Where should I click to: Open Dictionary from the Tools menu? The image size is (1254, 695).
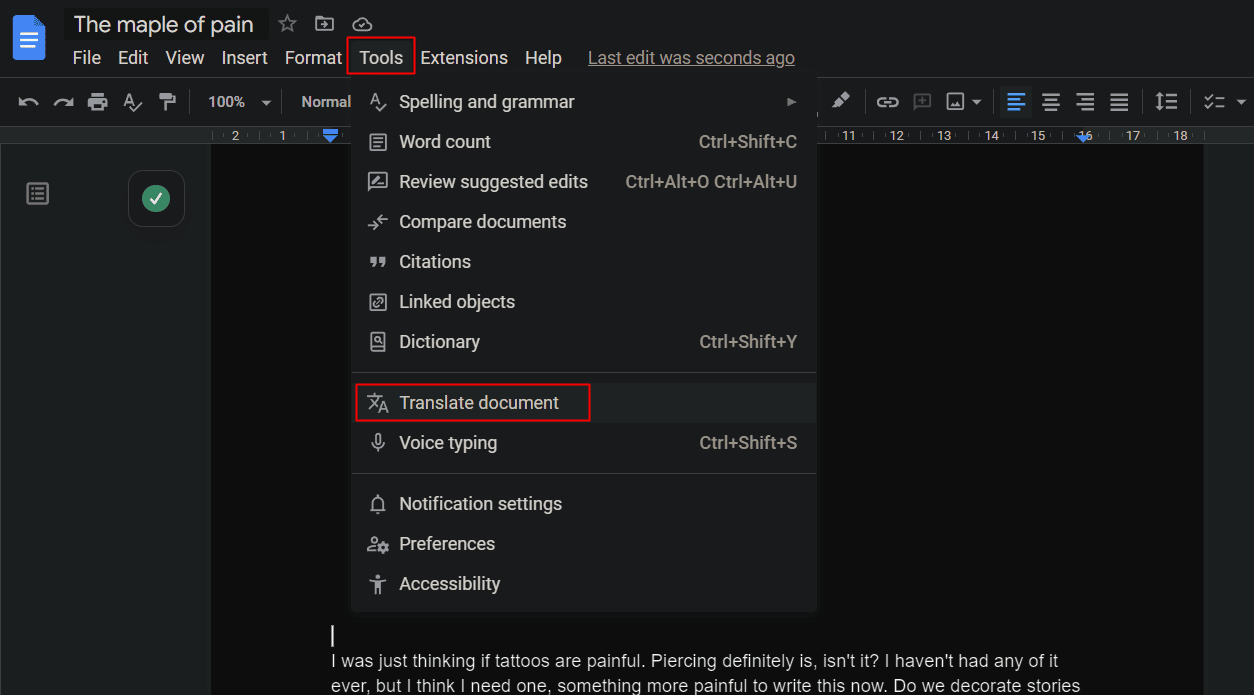tap(584, 342)
